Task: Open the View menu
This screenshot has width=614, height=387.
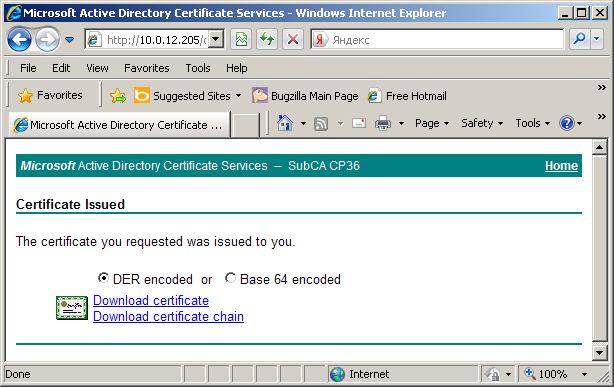Action: (x=97, y=68)
